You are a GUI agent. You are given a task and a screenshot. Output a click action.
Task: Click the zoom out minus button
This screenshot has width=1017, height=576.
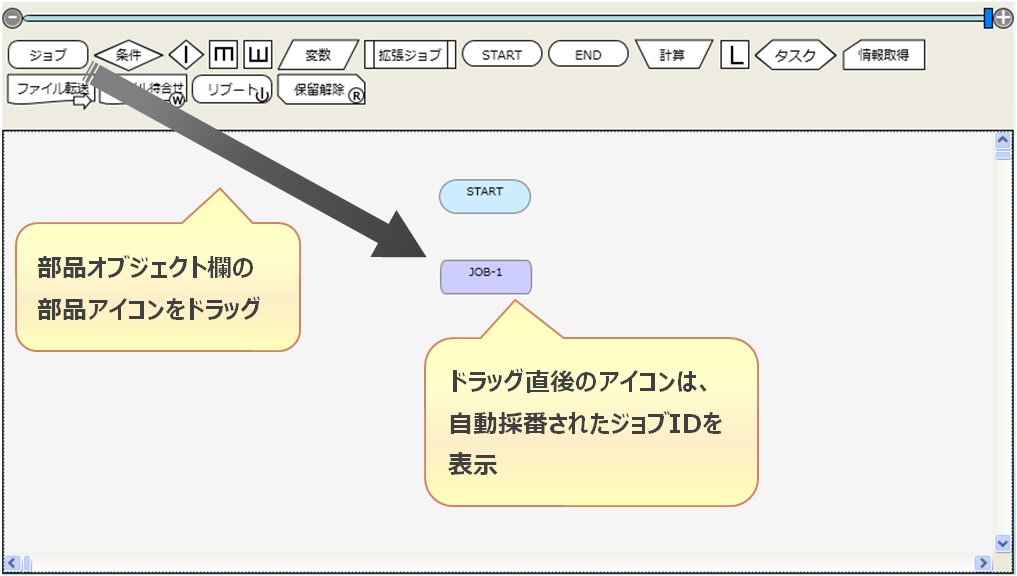tap(13, 17)
